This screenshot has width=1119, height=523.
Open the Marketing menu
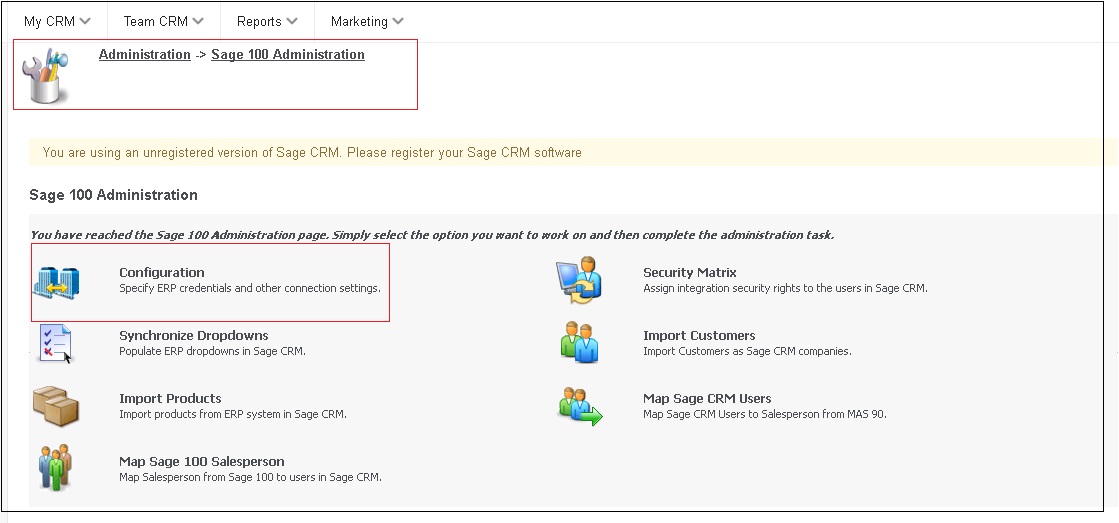368,21
